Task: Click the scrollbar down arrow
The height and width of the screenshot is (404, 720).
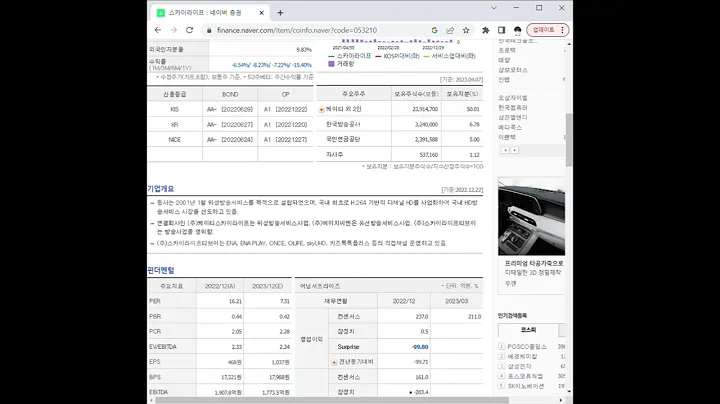Action: (x=569, y=392)
